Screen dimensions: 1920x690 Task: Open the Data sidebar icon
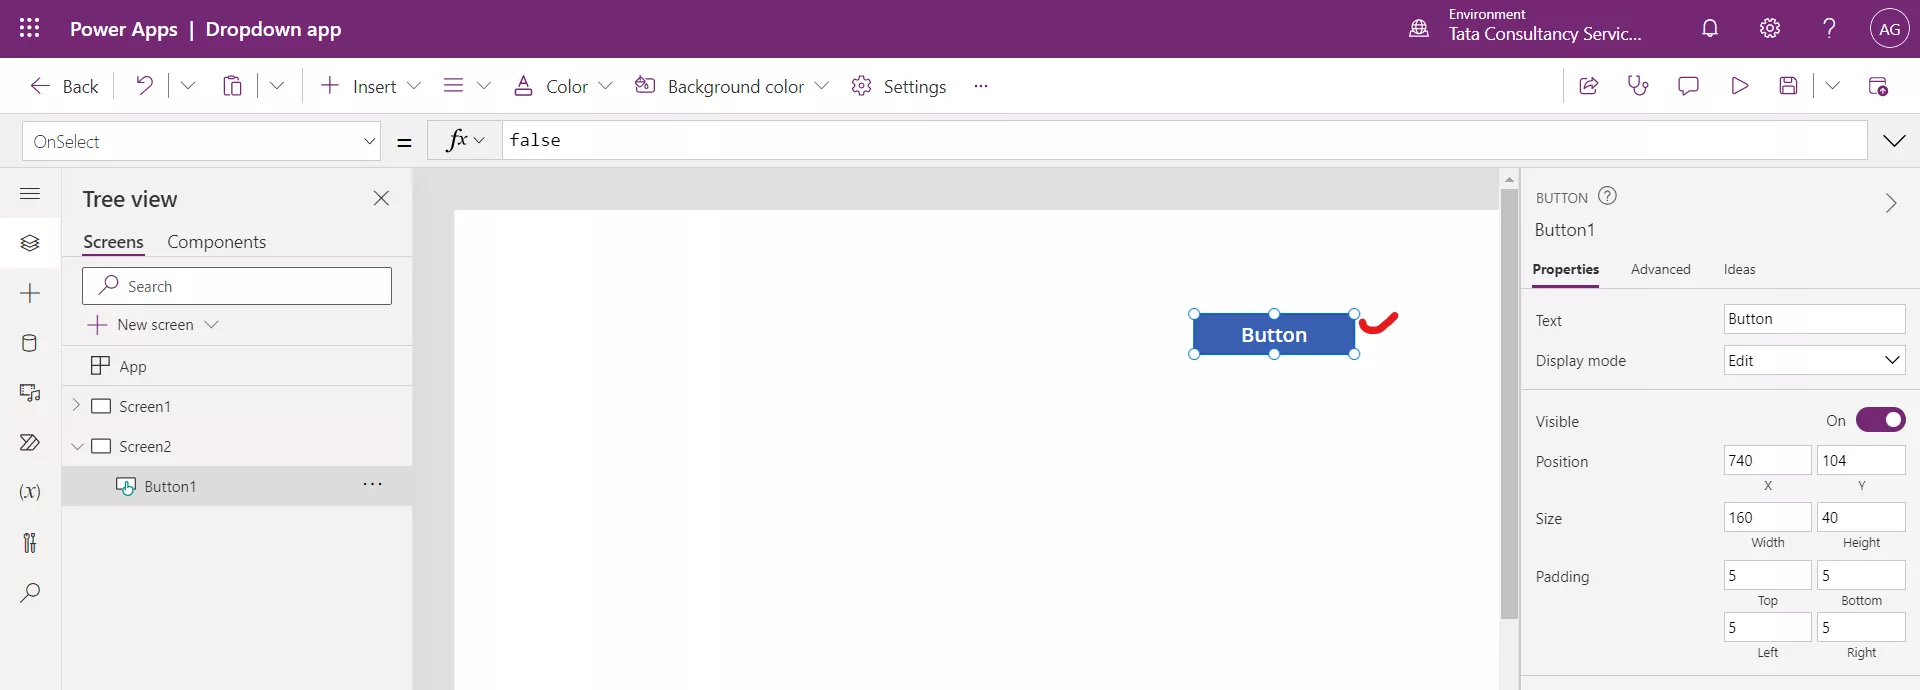tap(30, 343)
